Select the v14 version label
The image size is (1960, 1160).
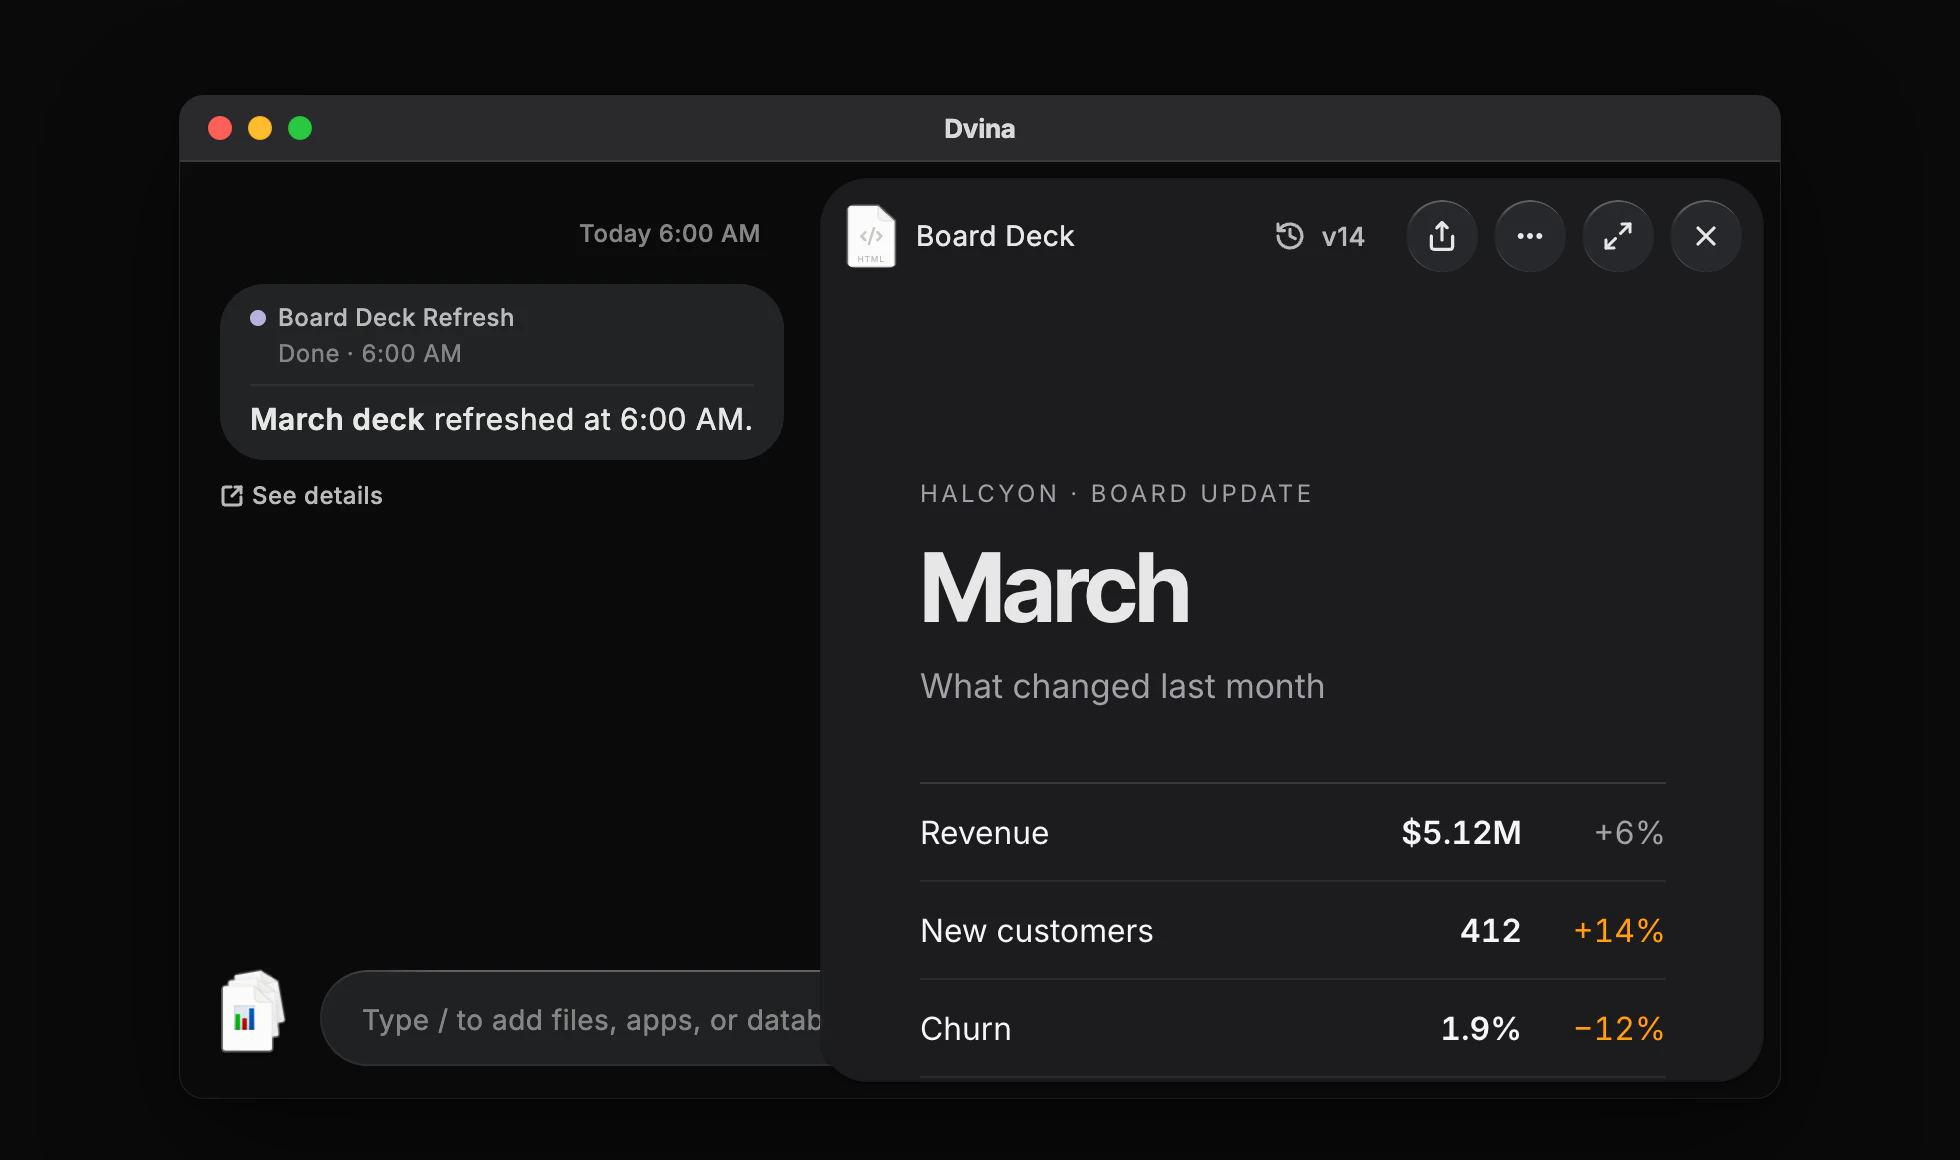[1342, 237]
